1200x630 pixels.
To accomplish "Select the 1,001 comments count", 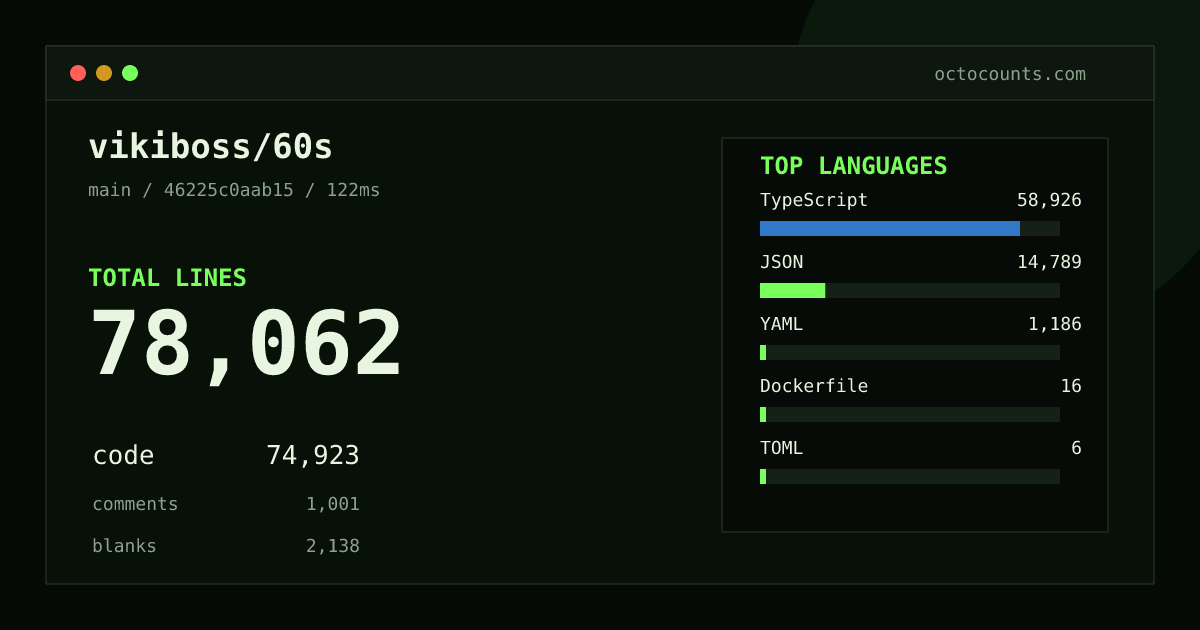I will pyautogui.click(x=333, y=504).
